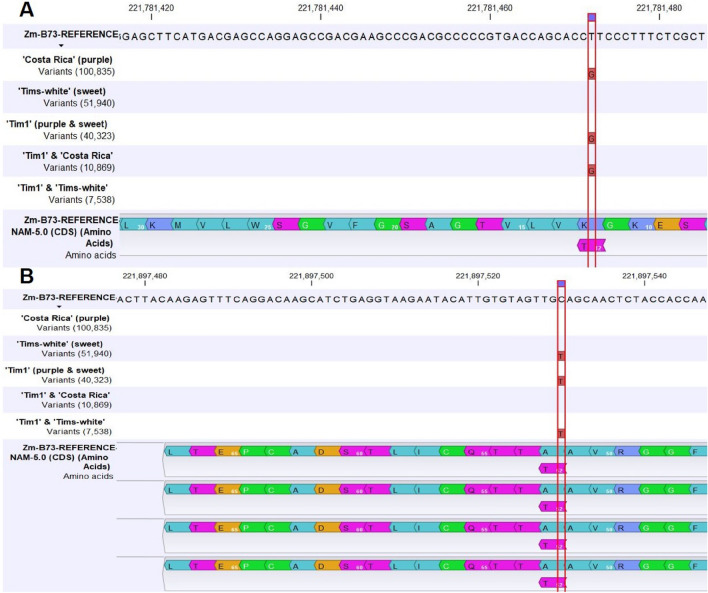Select the G variant in panel A 'Tim1' & 'Costa Rica' track
The height and width of the screenshot is (593, 708).
pos(592,170)
